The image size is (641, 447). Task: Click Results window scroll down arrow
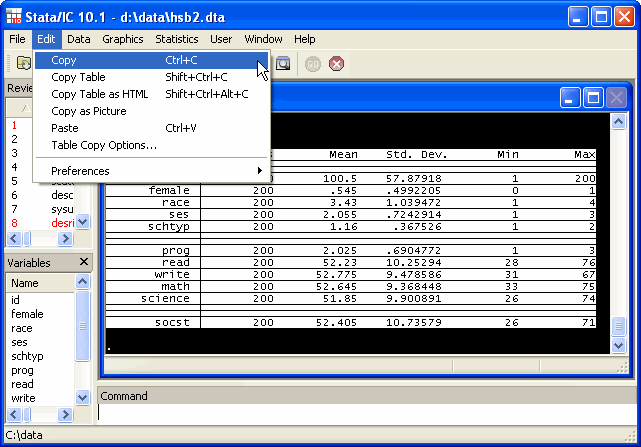pos(618,346)
